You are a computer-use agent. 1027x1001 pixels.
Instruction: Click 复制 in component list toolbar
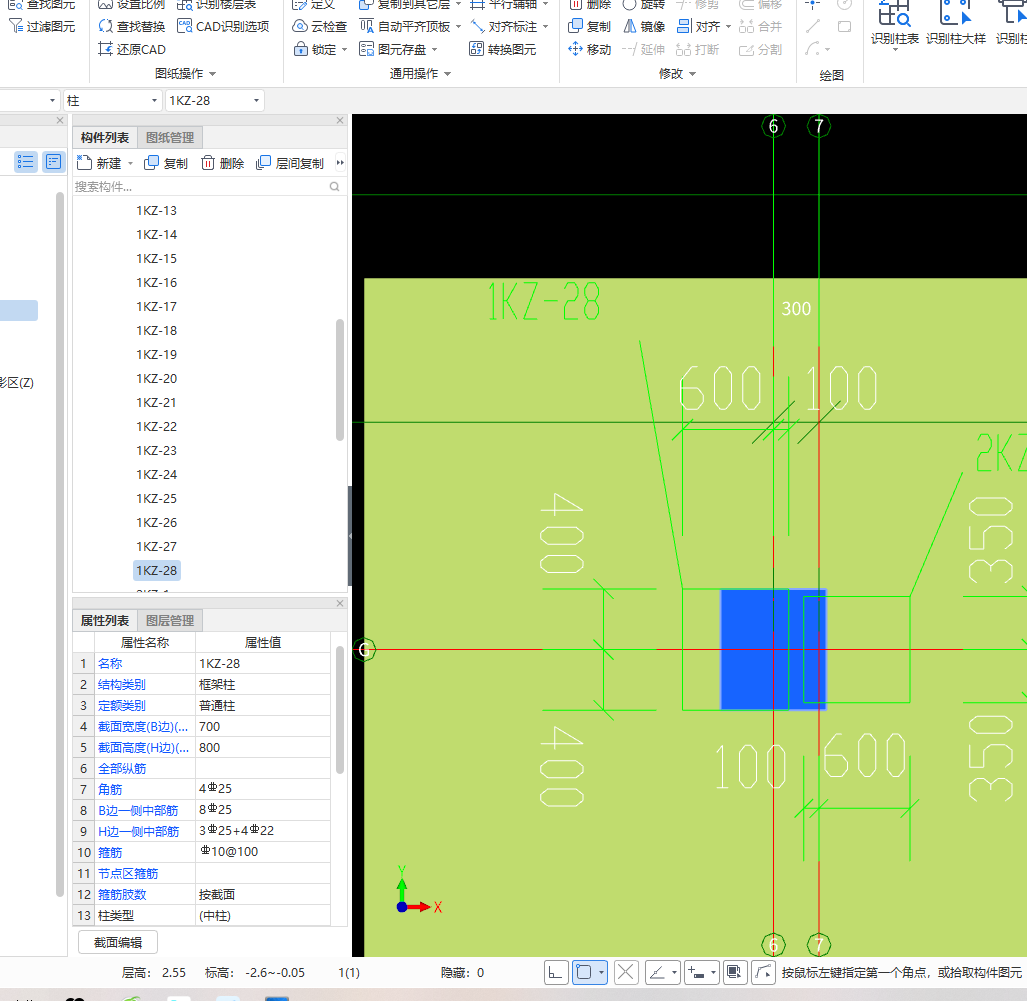166,163
